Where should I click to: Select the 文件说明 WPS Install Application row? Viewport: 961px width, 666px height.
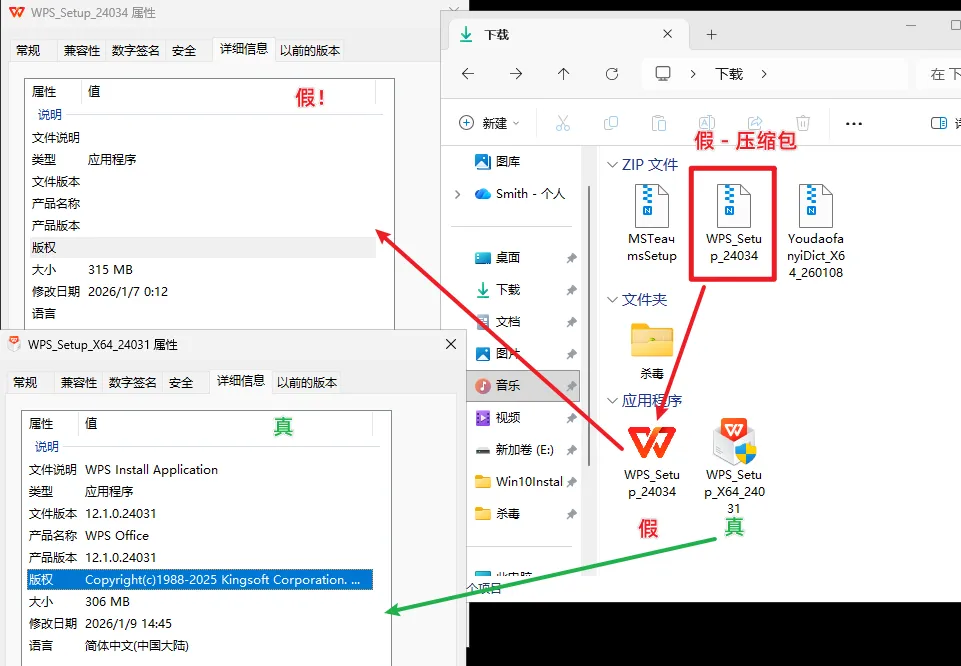[200, 470]
